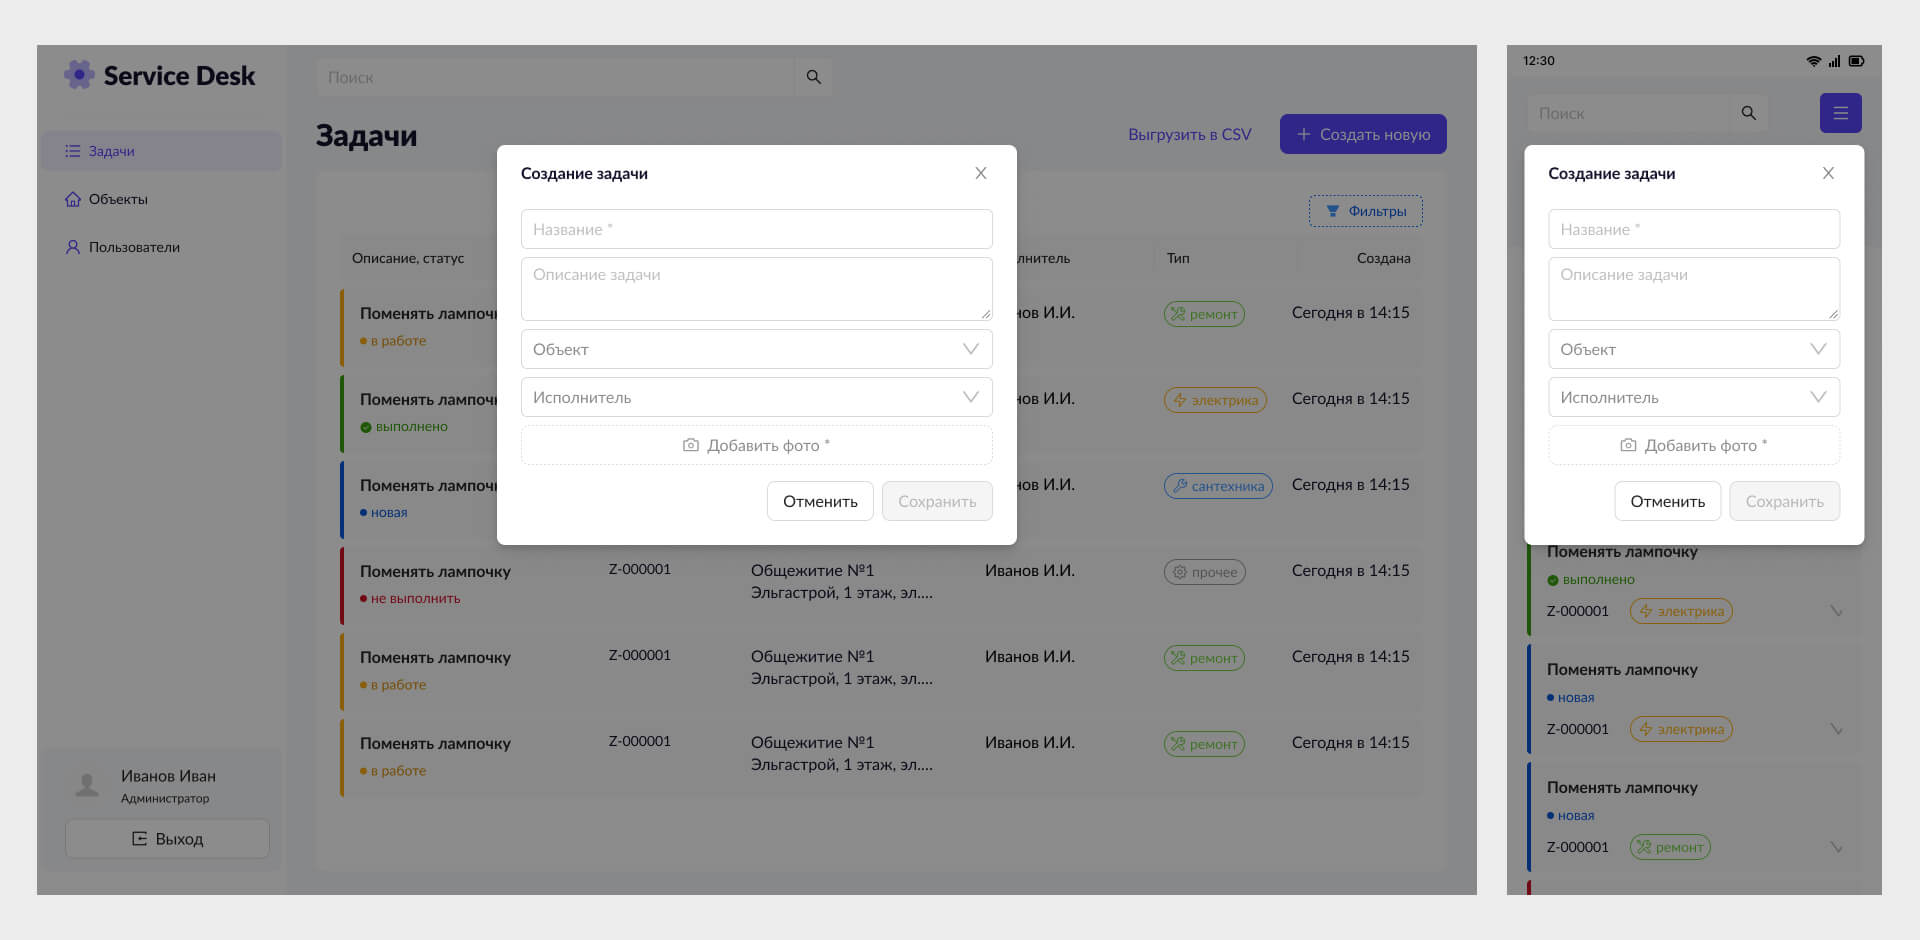Image resolution: width=1920 pixels, height=940 pixels.
Task: Click Сегодня в 14:15 in the прочее row
Action: (x=1351, y=570)
